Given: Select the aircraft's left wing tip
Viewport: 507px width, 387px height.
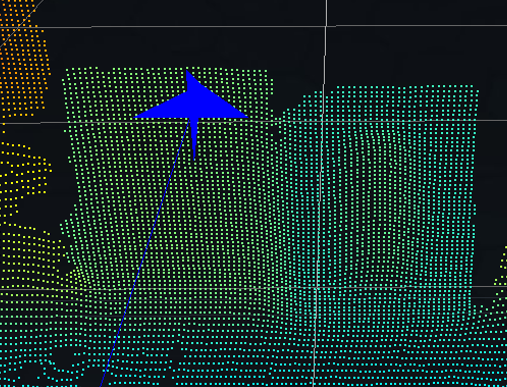Looking at the screenshot, I should coord(136,117).
